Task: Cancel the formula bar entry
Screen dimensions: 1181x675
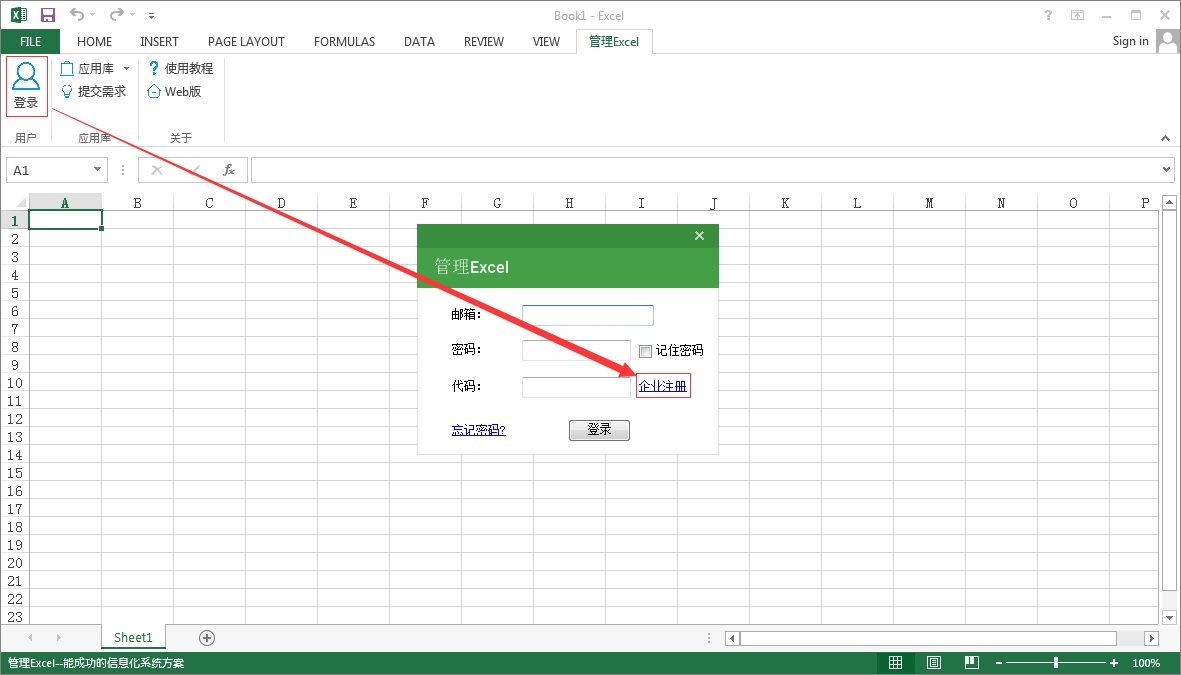Action: point(157,170)
